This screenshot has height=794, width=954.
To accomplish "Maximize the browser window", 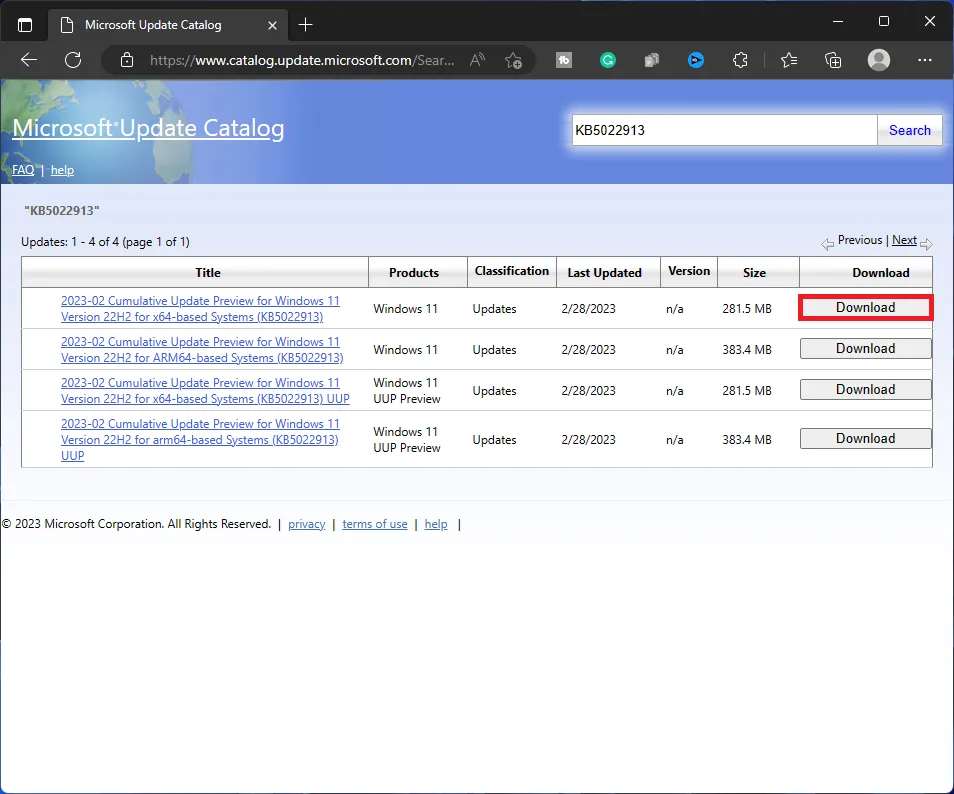I will click(884, 21).
